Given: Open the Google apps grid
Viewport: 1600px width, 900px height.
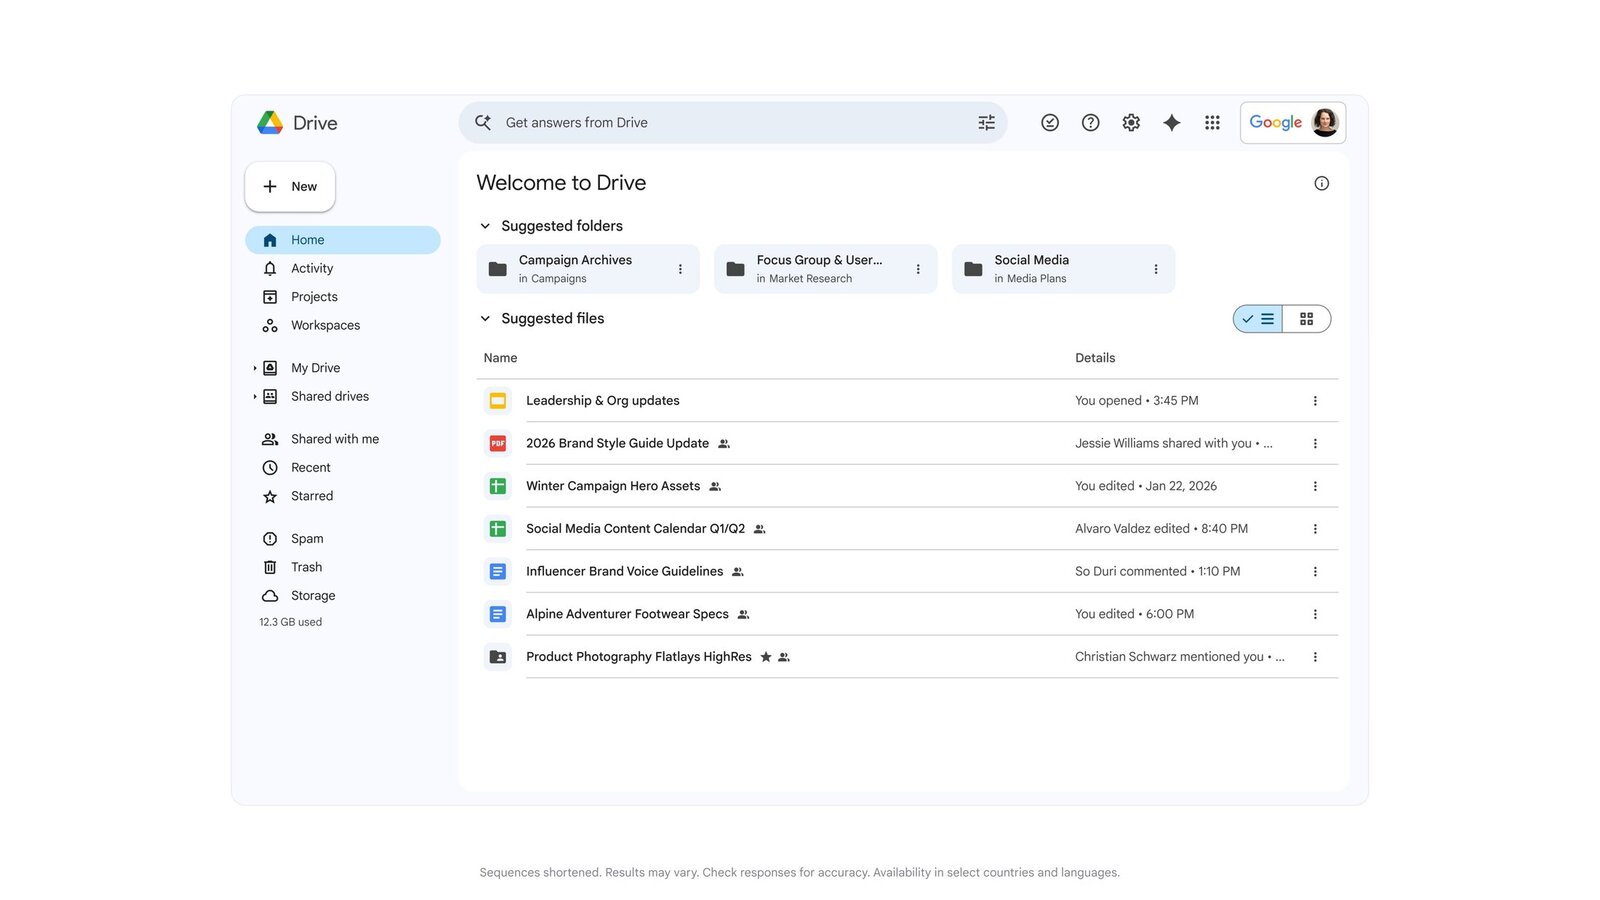Looking at the screenshot, I should [1212, 123].
